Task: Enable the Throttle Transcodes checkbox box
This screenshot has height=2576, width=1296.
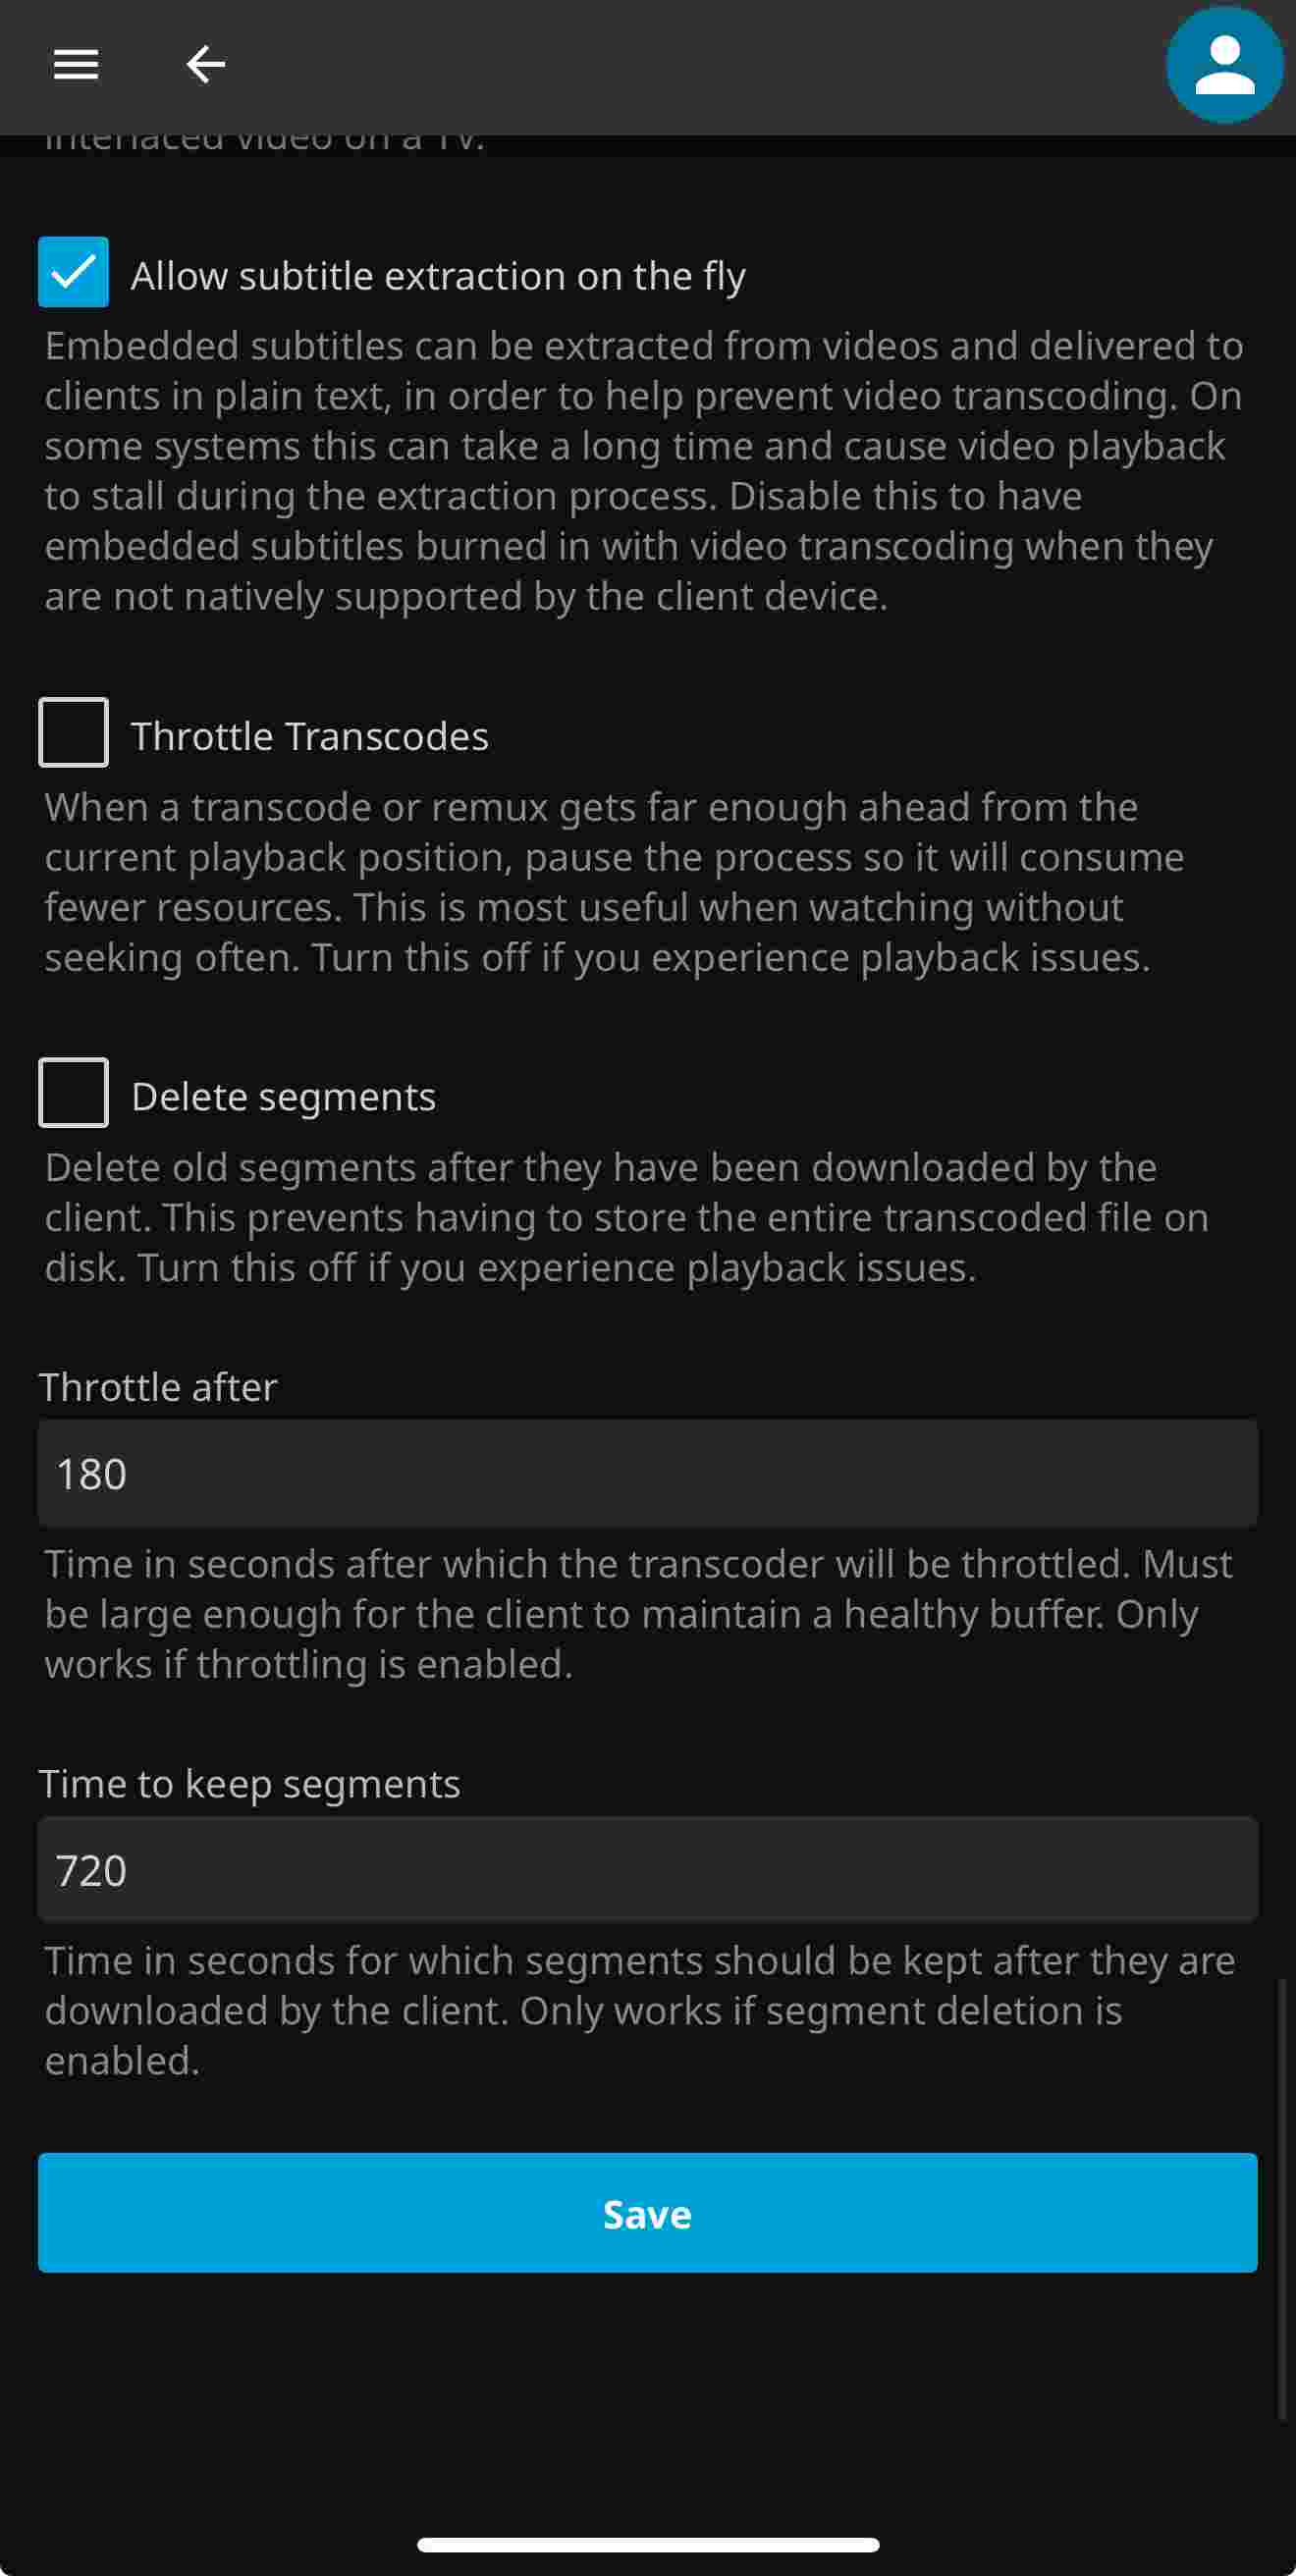Action: (x=74, y=732)
